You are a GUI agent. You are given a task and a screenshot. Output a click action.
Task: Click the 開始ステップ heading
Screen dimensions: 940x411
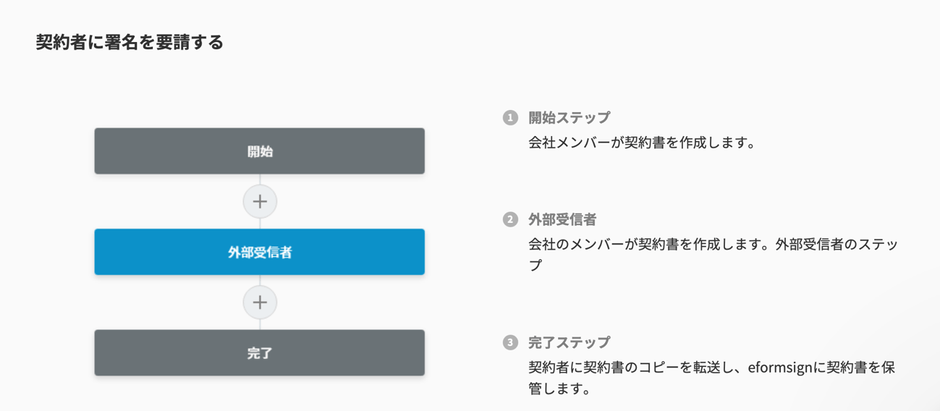click(569, 118)
